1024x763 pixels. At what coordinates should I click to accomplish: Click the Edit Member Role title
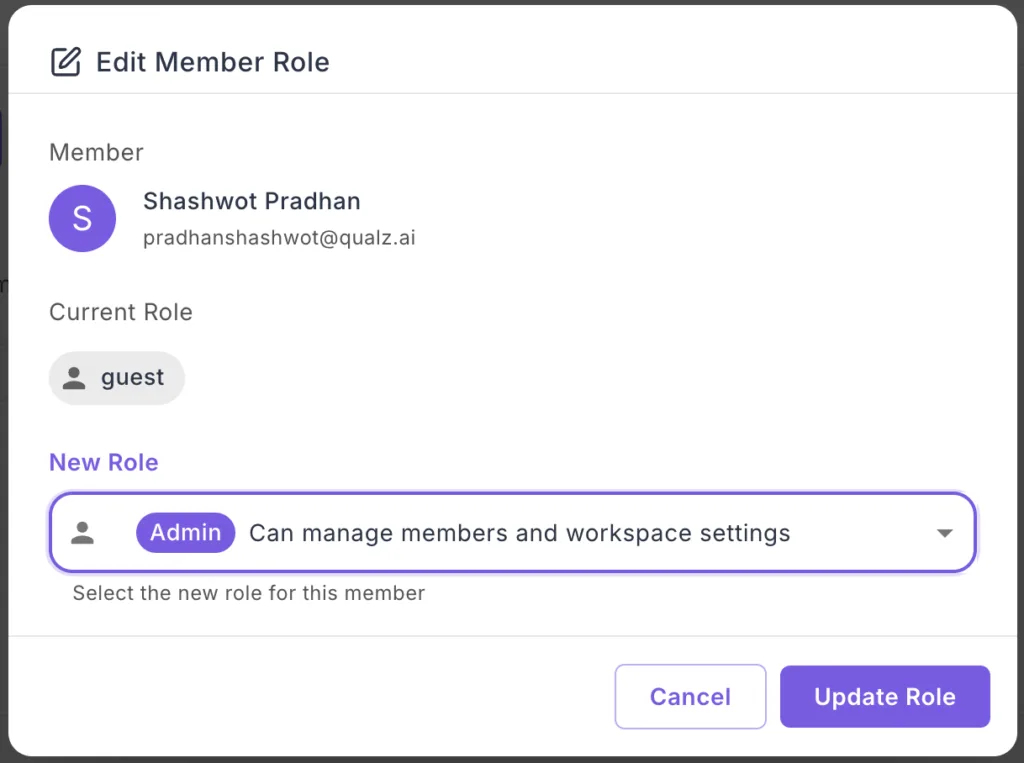[x=212, y=62]
